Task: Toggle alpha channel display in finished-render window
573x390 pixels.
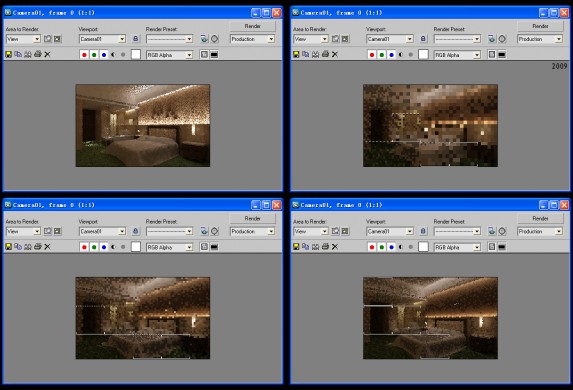Action: pos(113,54)
